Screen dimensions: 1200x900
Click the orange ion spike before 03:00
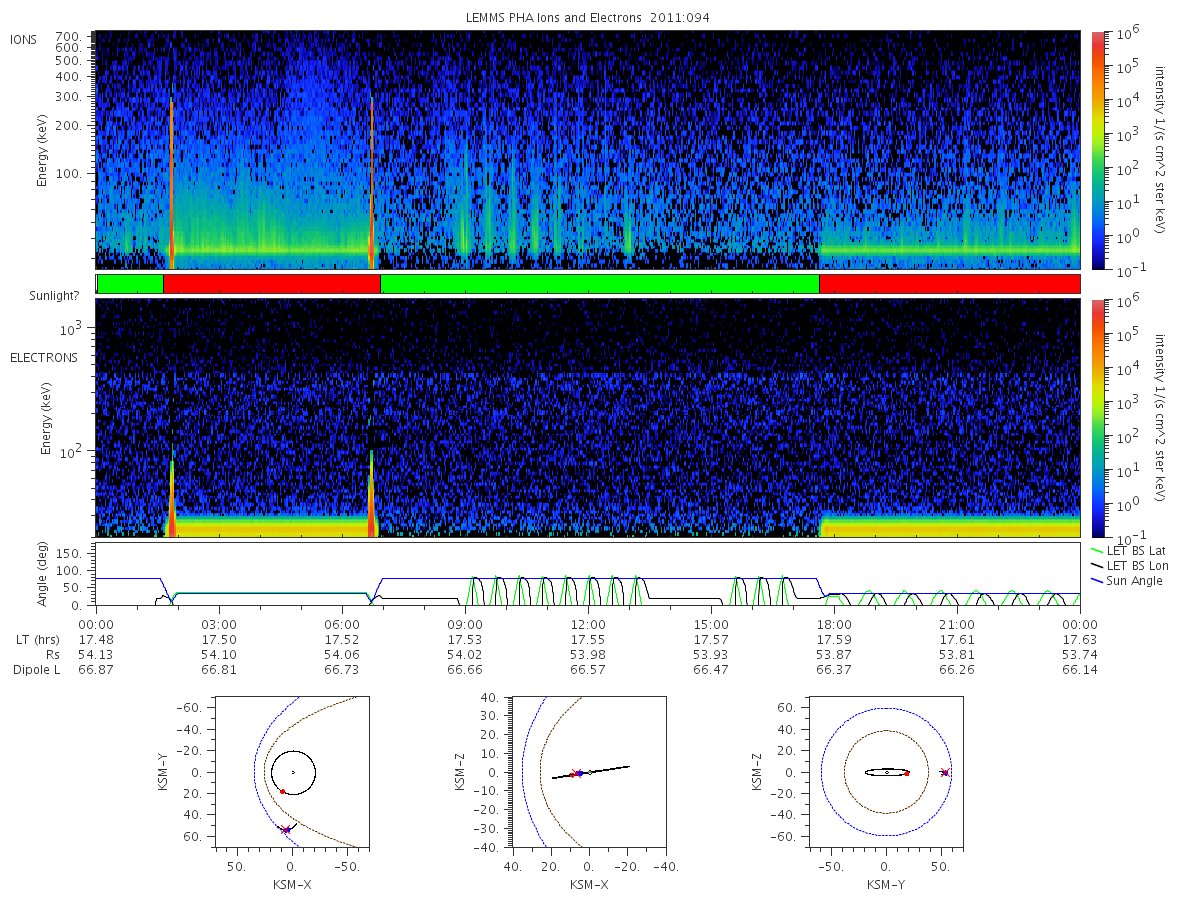pyautogui.click(x=172, y=185)
